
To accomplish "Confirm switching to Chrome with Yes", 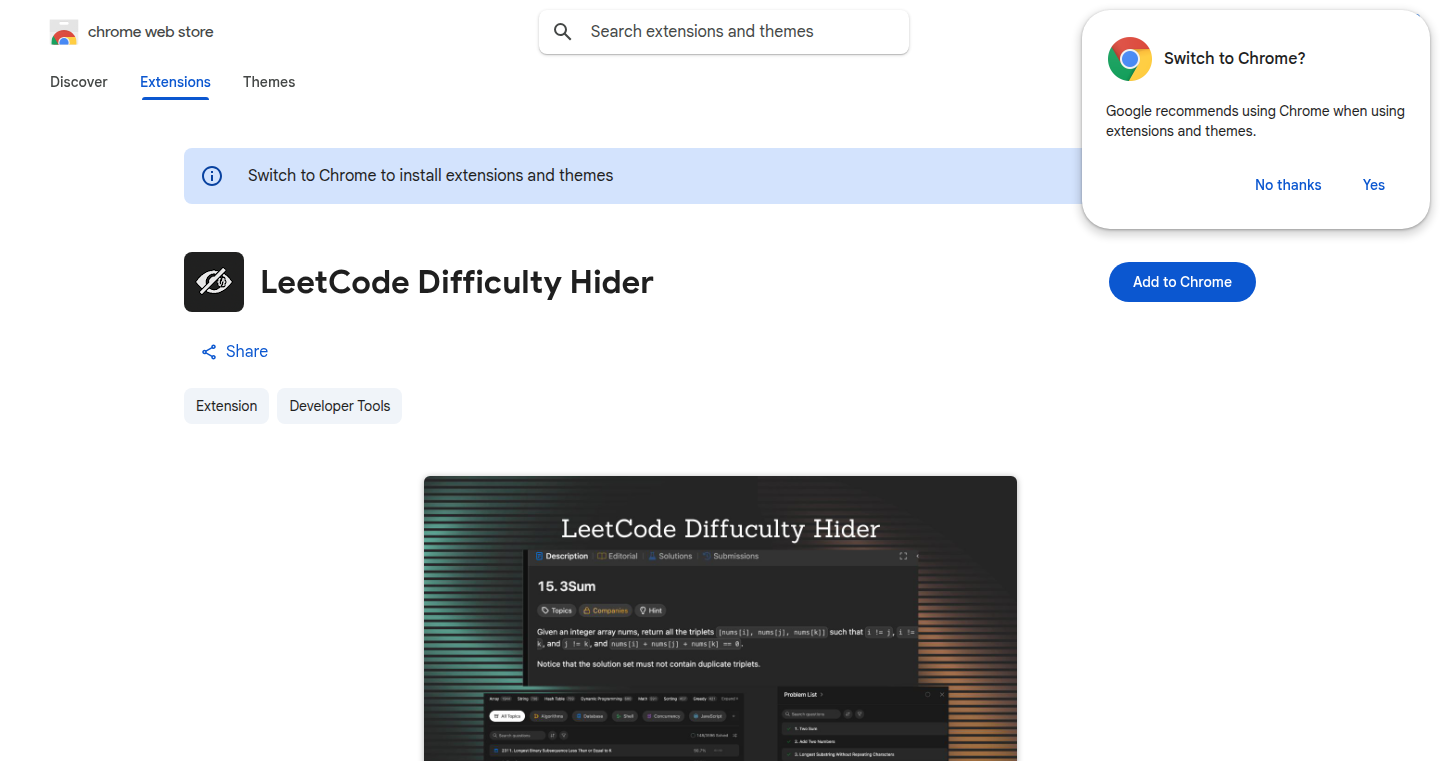I will pyautogui.click(x=1374, y=185).
